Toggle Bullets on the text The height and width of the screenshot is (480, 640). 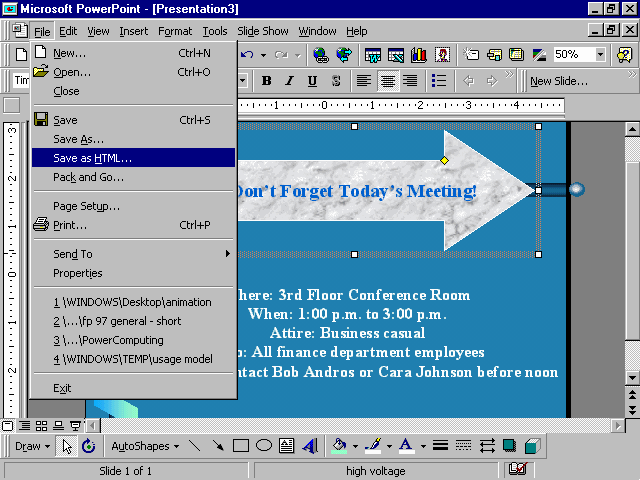439,81
